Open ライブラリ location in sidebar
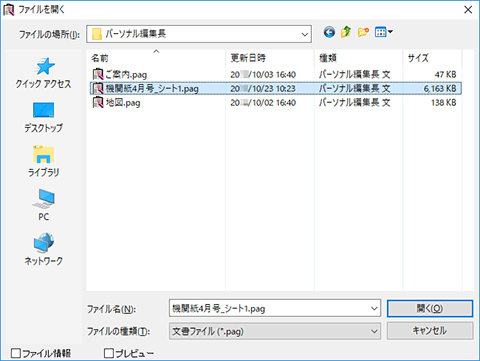The width and height of the screenshot is (480, 361). [x=43, y=161]
